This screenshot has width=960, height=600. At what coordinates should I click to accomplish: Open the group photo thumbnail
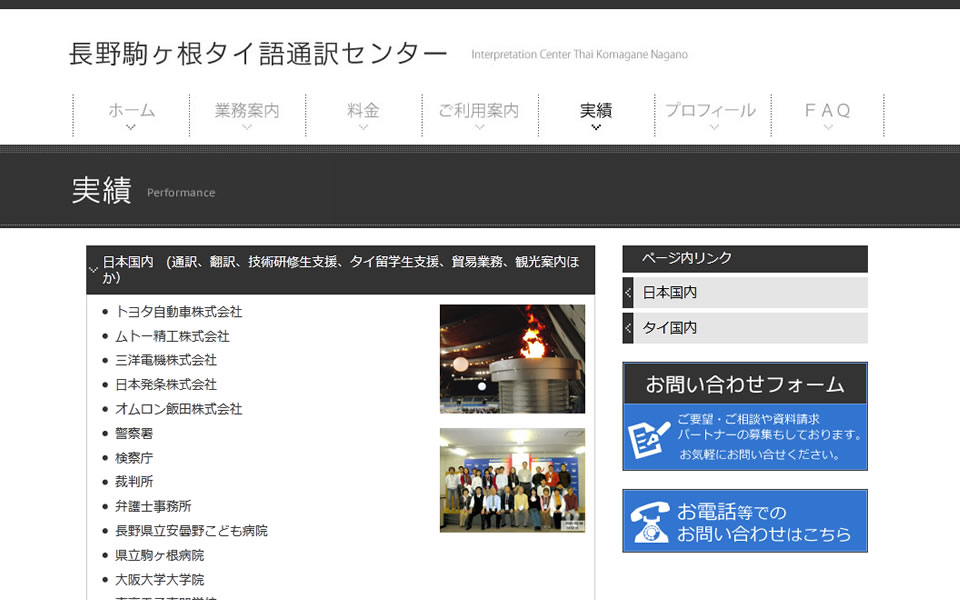(512, 480)
